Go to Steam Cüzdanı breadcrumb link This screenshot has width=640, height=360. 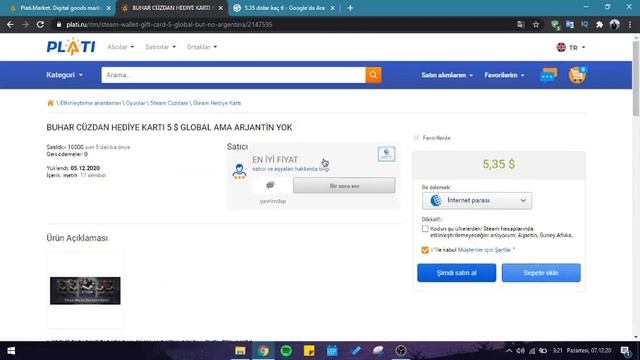(169, 103)
